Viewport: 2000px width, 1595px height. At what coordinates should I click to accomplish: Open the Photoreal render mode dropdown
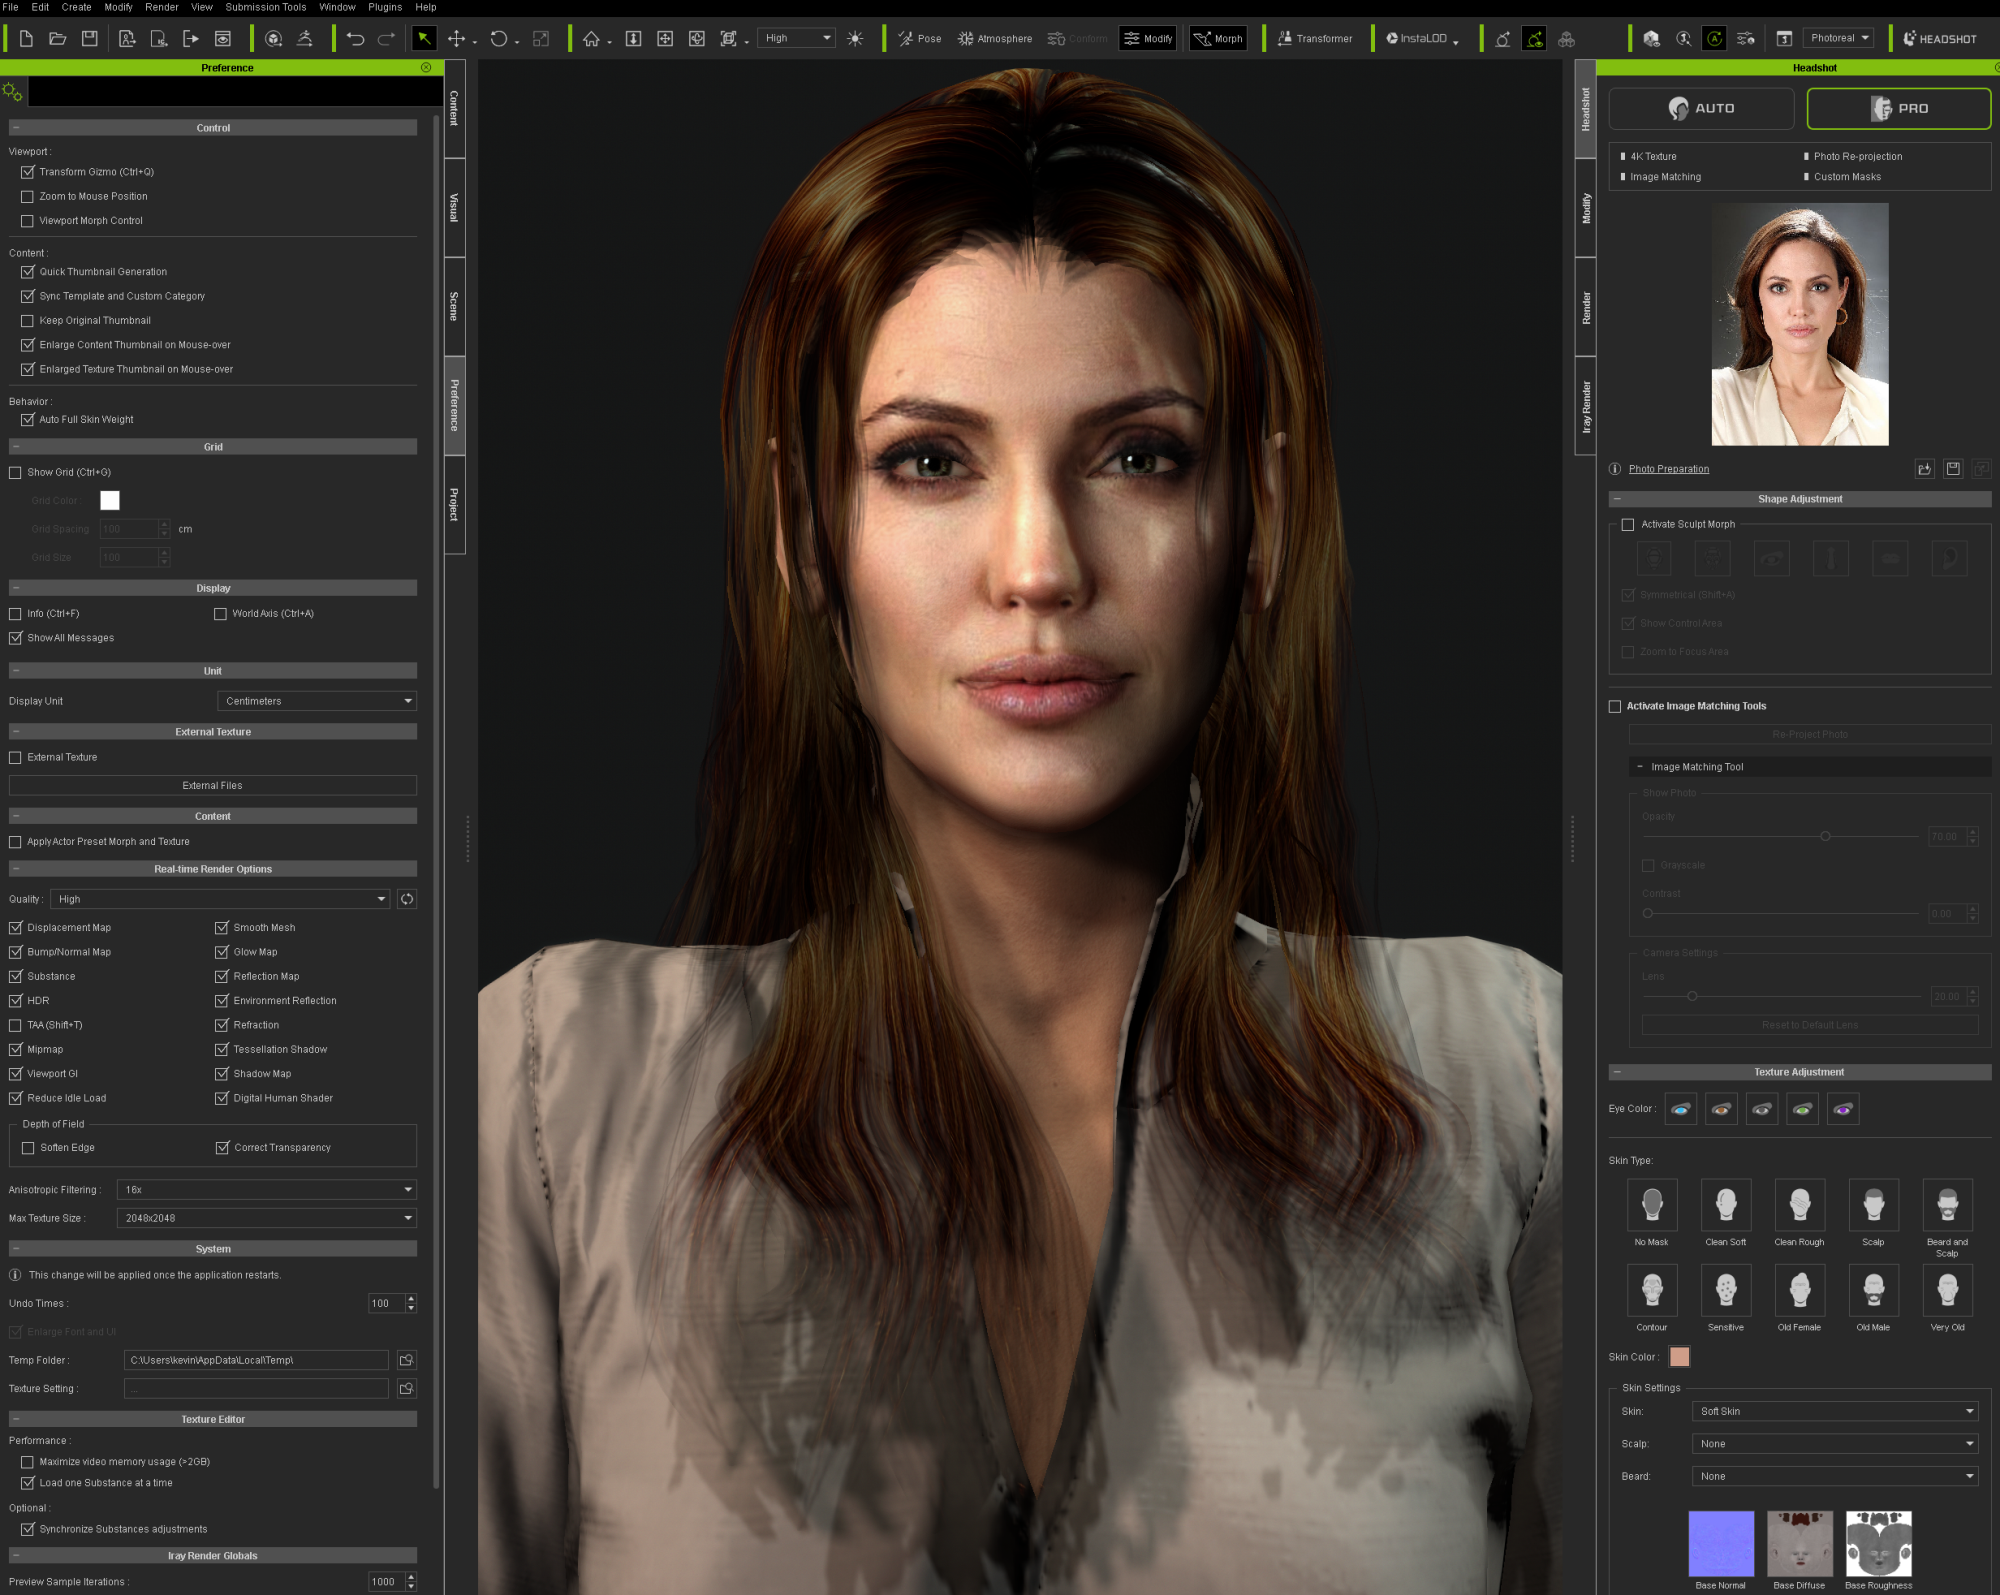[x=1839, y=38]
